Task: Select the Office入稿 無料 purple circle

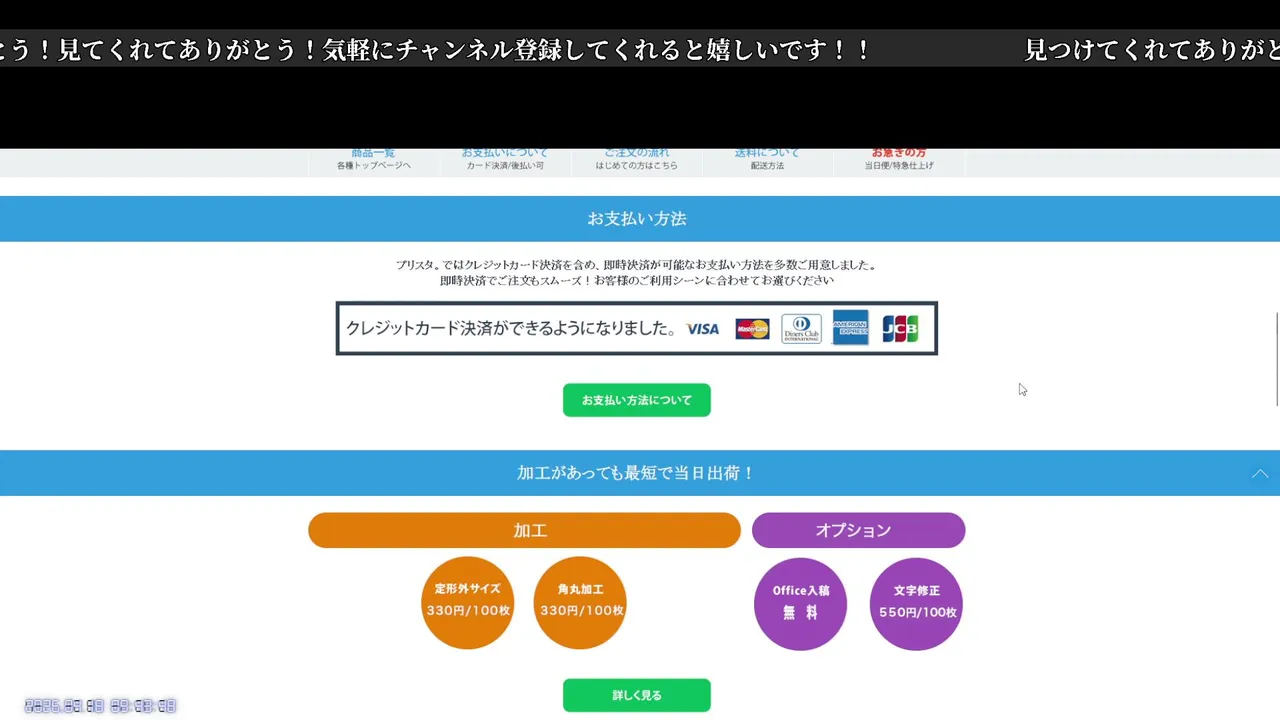Action: point(800,604)
